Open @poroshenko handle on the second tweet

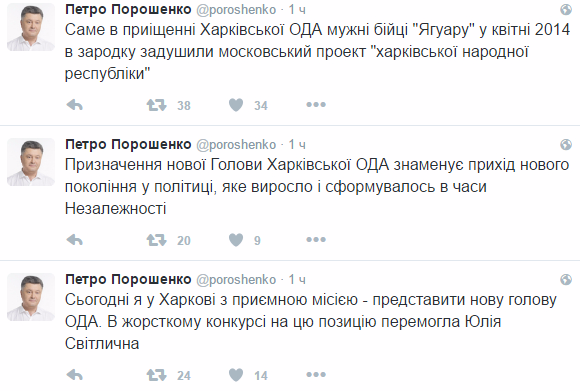pyautogui.click(x=236, y=145)
